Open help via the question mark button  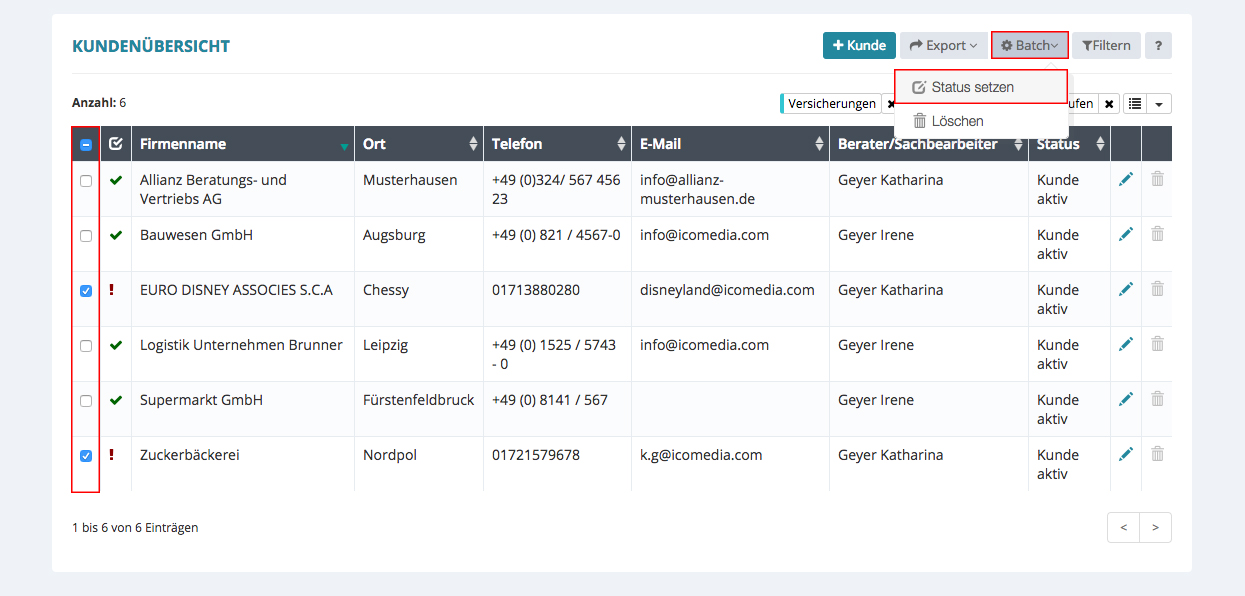pos(1158,45)
